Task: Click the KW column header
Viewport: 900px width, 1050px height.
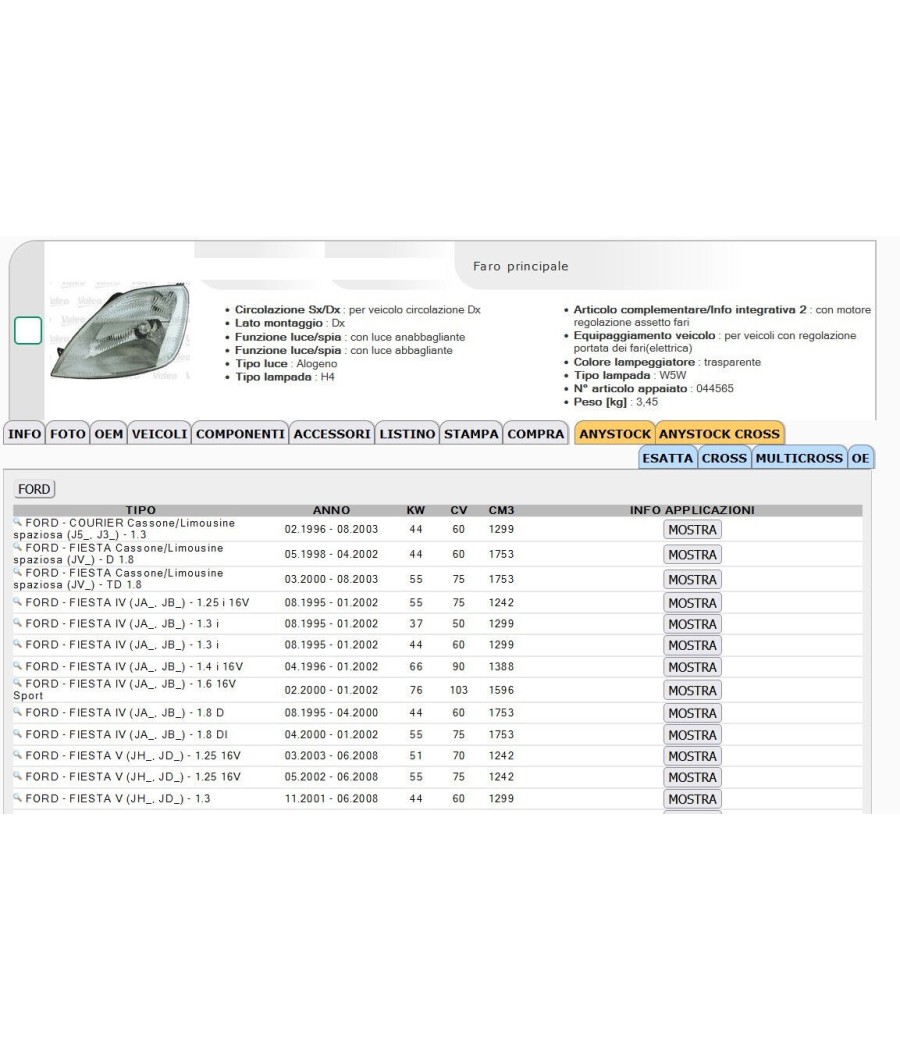Action: [416, 510]
